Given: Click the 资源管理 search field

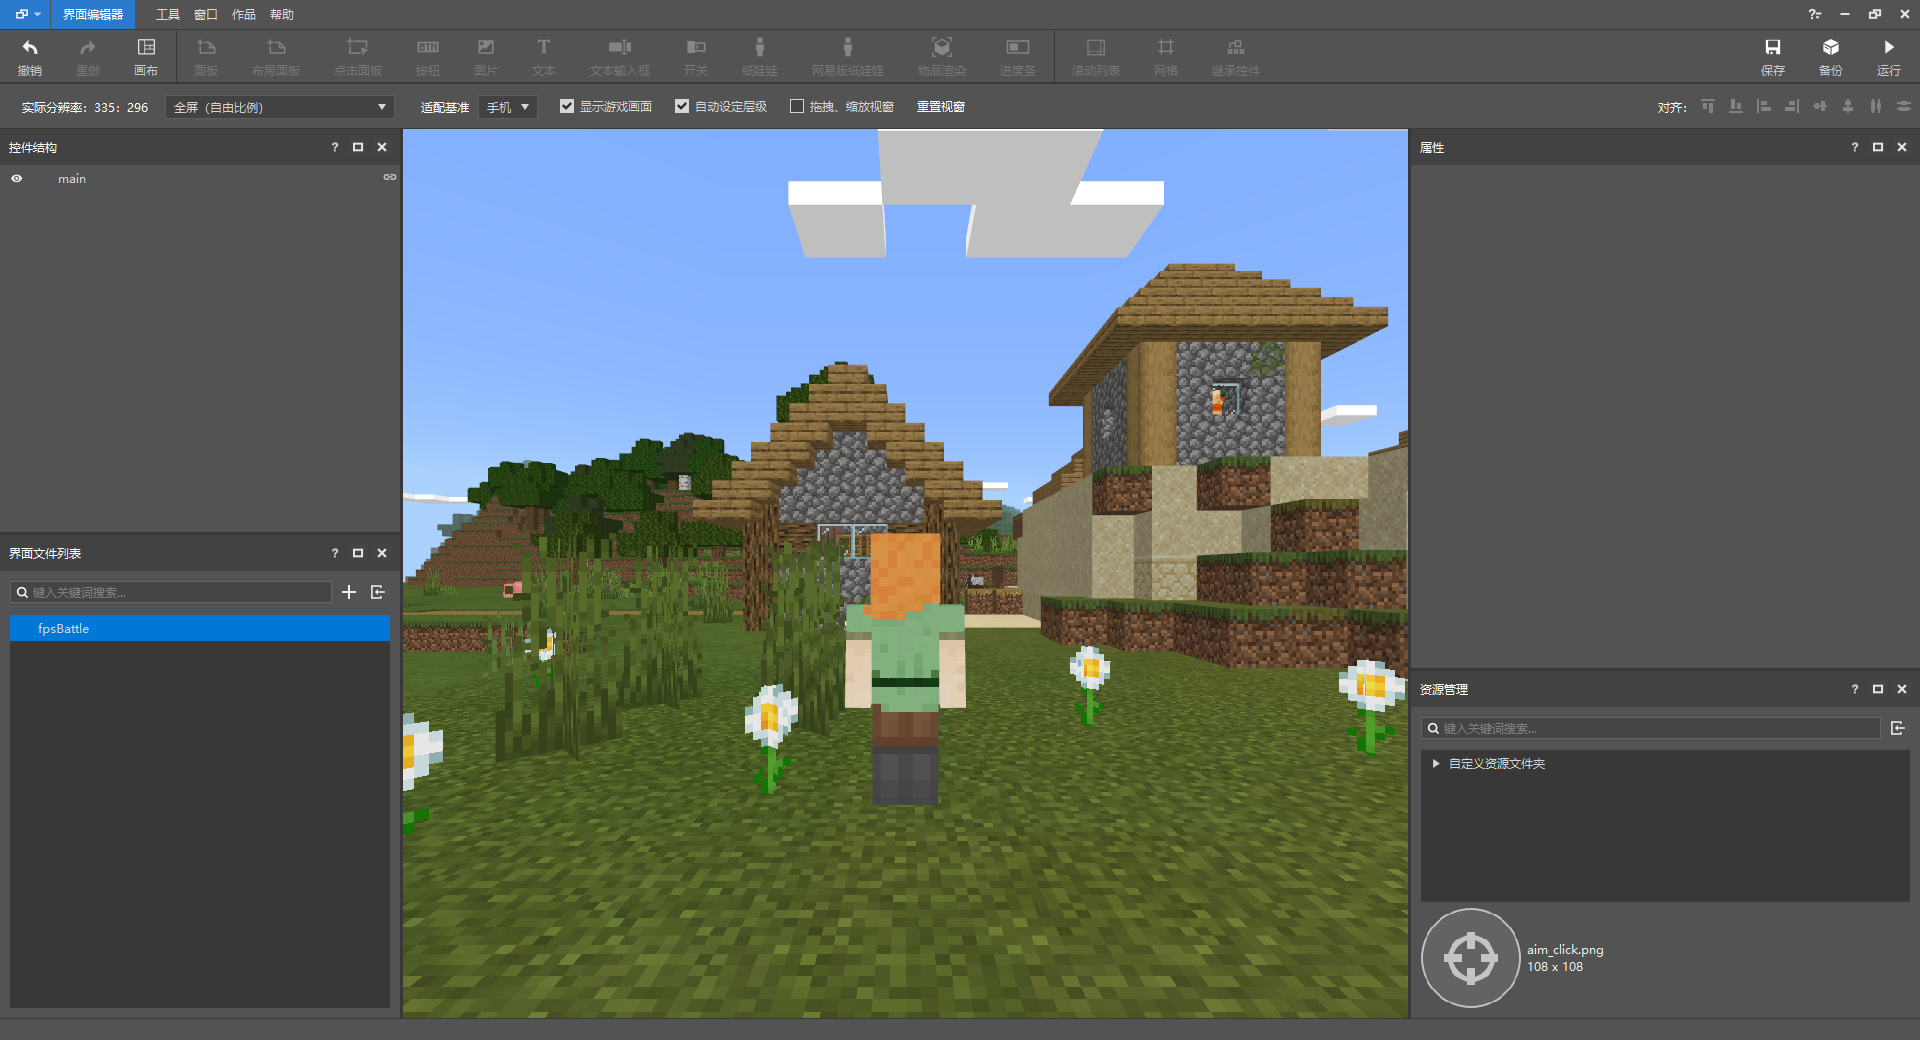Looking at the screenshot, I should click(x=1651, y=728).
